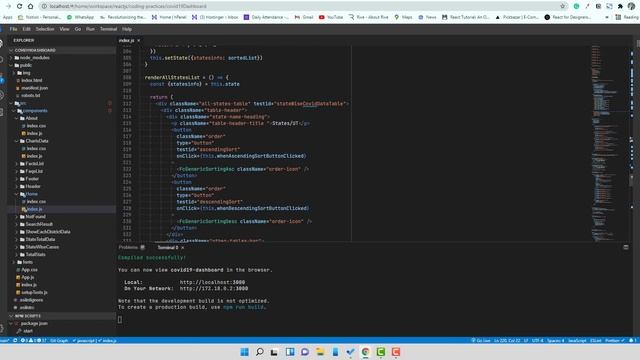Toggle the terminal panel maximize icon
Viewport: 640px width, 360px height.
coord(626,247)
